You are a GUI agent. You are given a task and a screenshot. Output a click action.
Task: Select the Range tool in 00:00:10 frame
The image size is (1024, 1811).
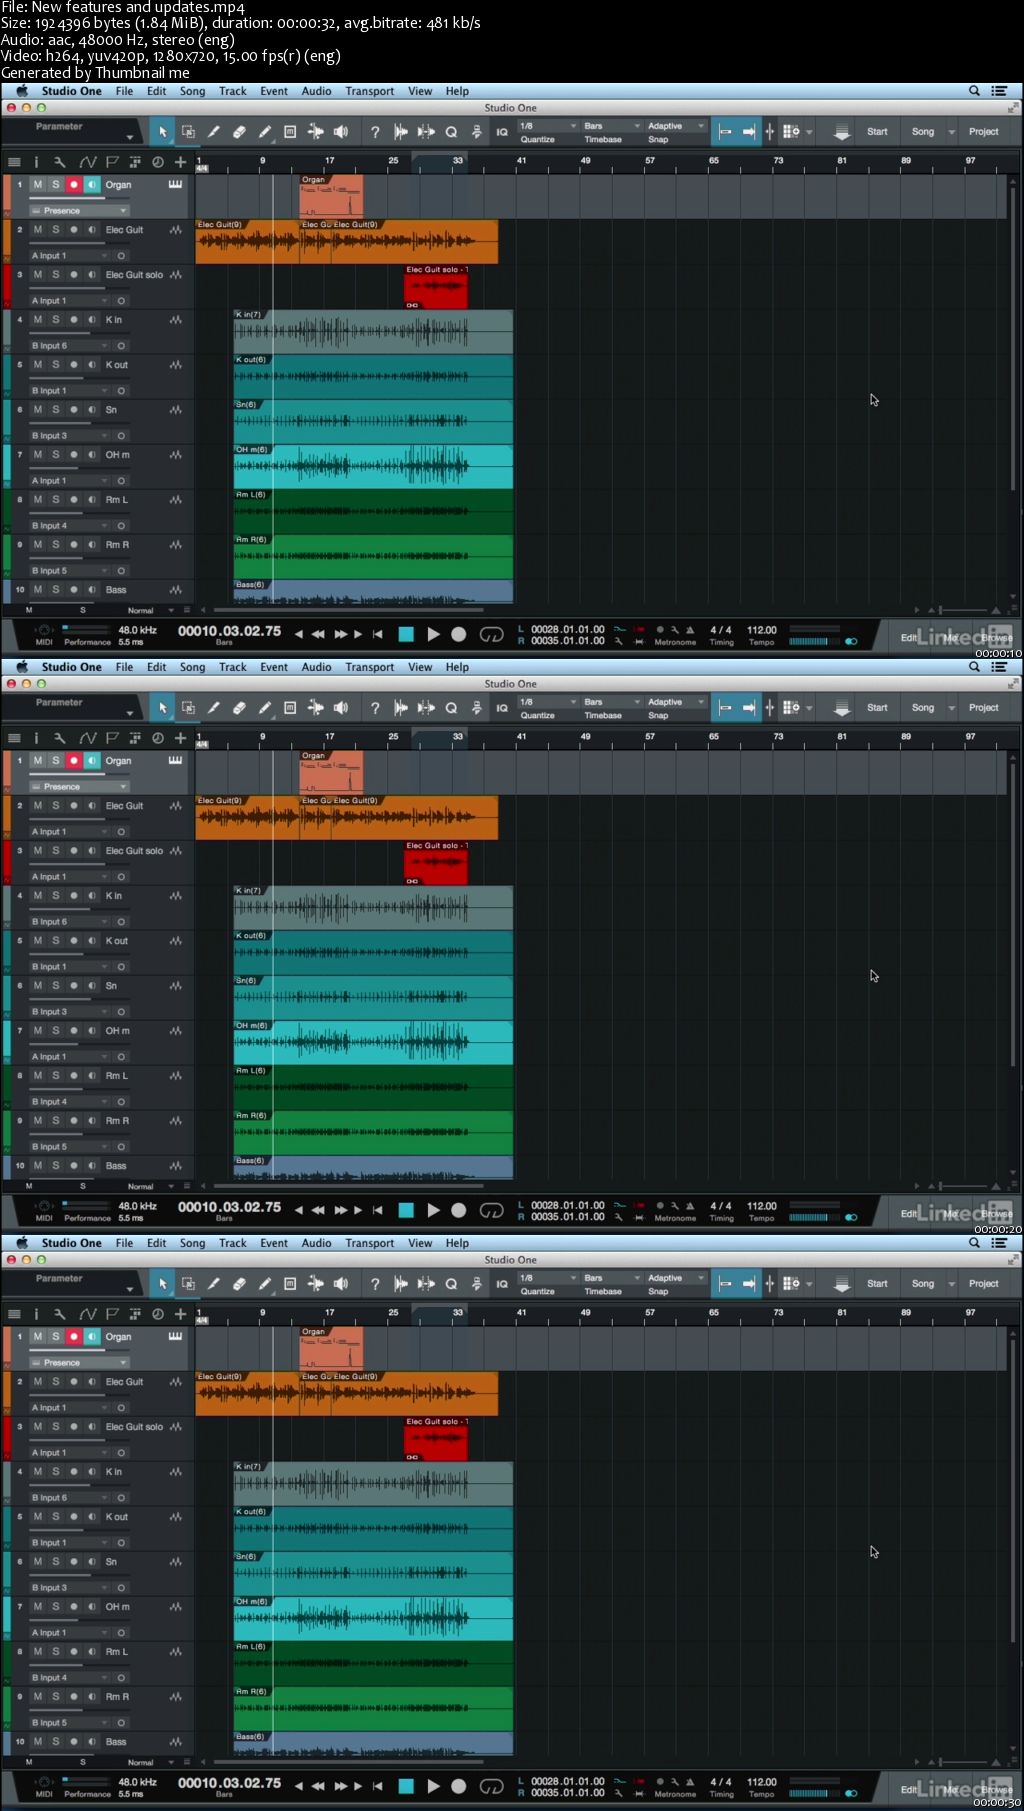(188, 132)
